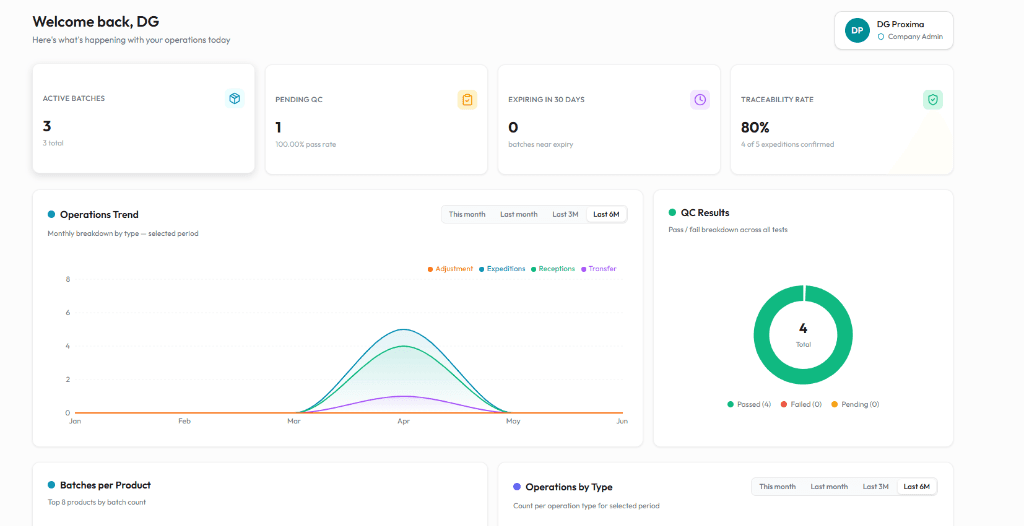Toggle the Adjustment series in chart legend
The image size is (1024, 526).
(451, 269)
